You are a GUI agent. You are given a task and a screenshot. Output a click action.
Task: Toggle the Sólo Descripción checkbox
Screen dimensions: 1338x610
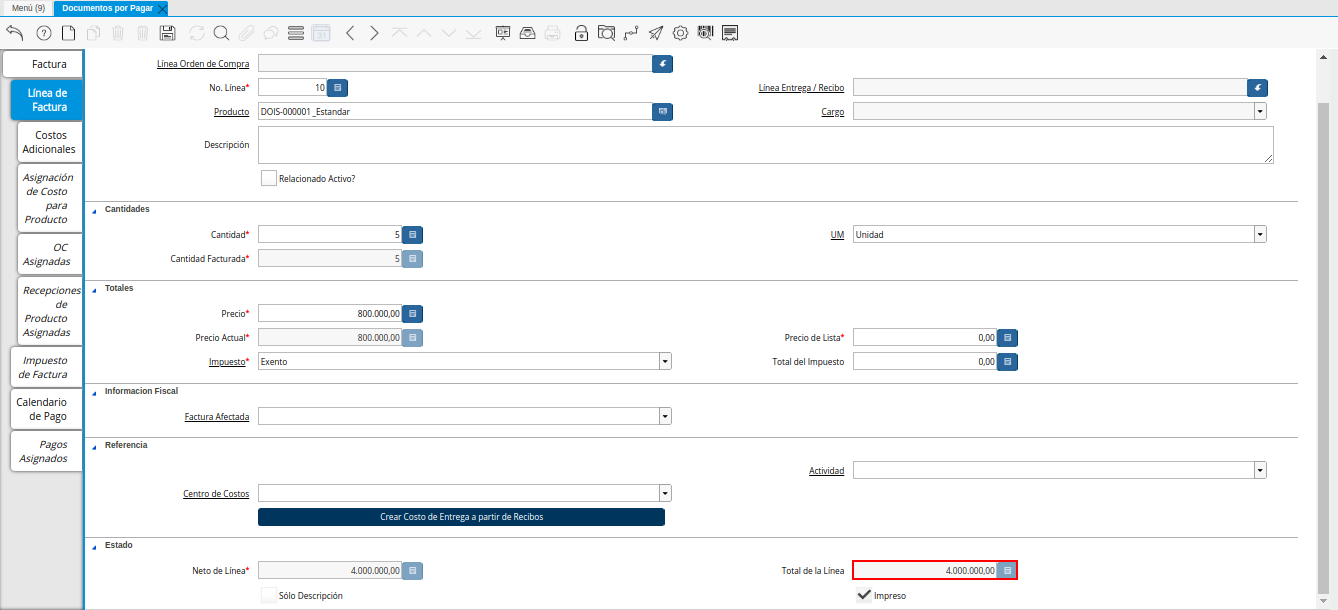click(x=268, y=595)
